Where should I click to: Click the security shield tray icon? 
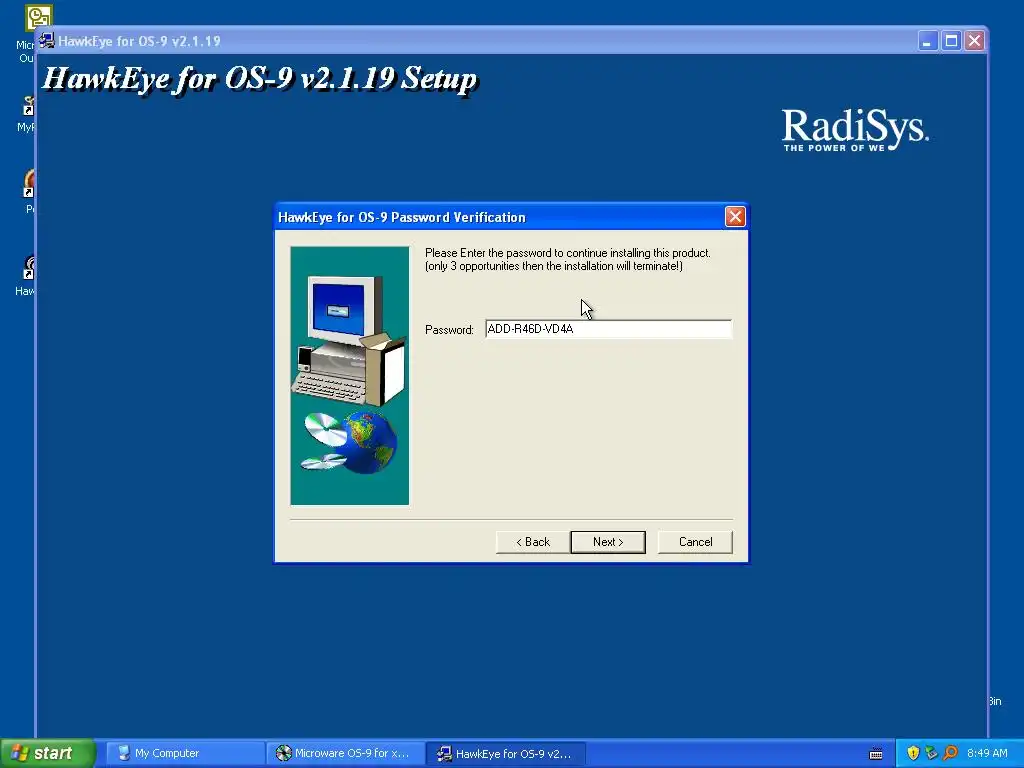point(913,753)
